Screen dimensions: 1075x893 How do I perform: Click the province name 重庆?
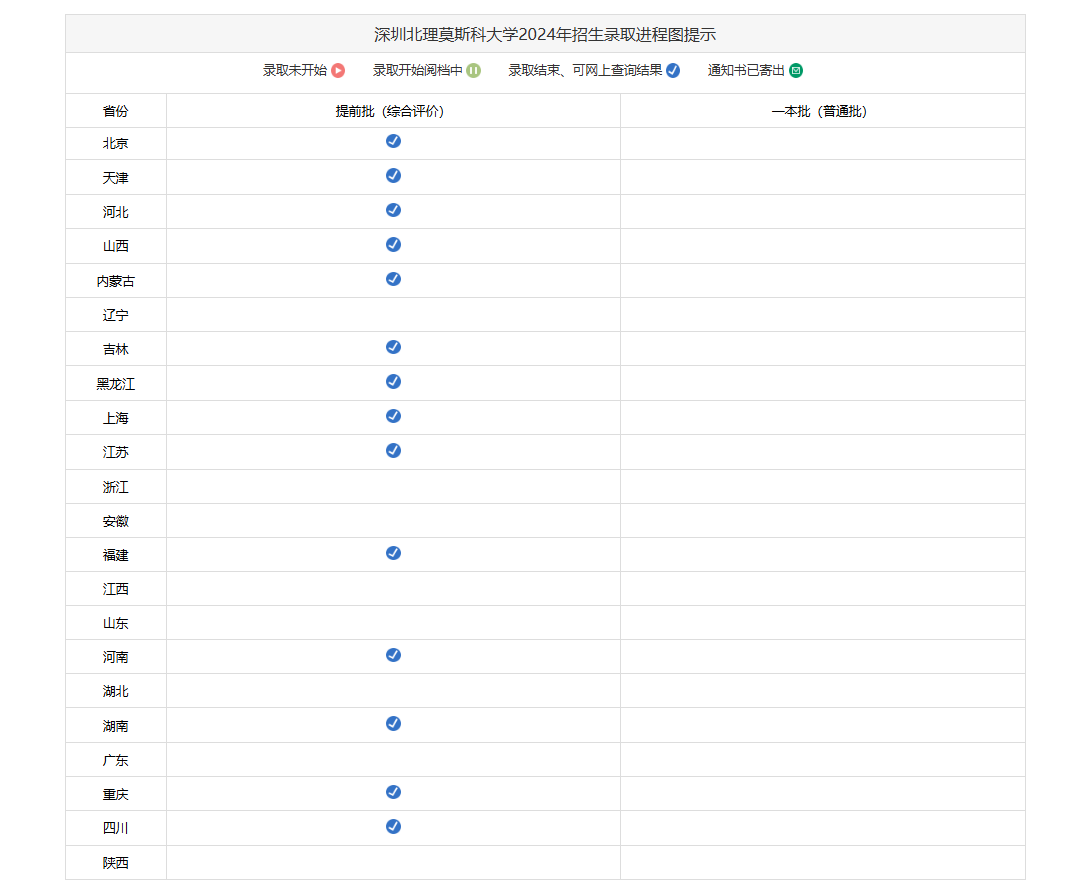pyautogui.click(x=116, y=795)
